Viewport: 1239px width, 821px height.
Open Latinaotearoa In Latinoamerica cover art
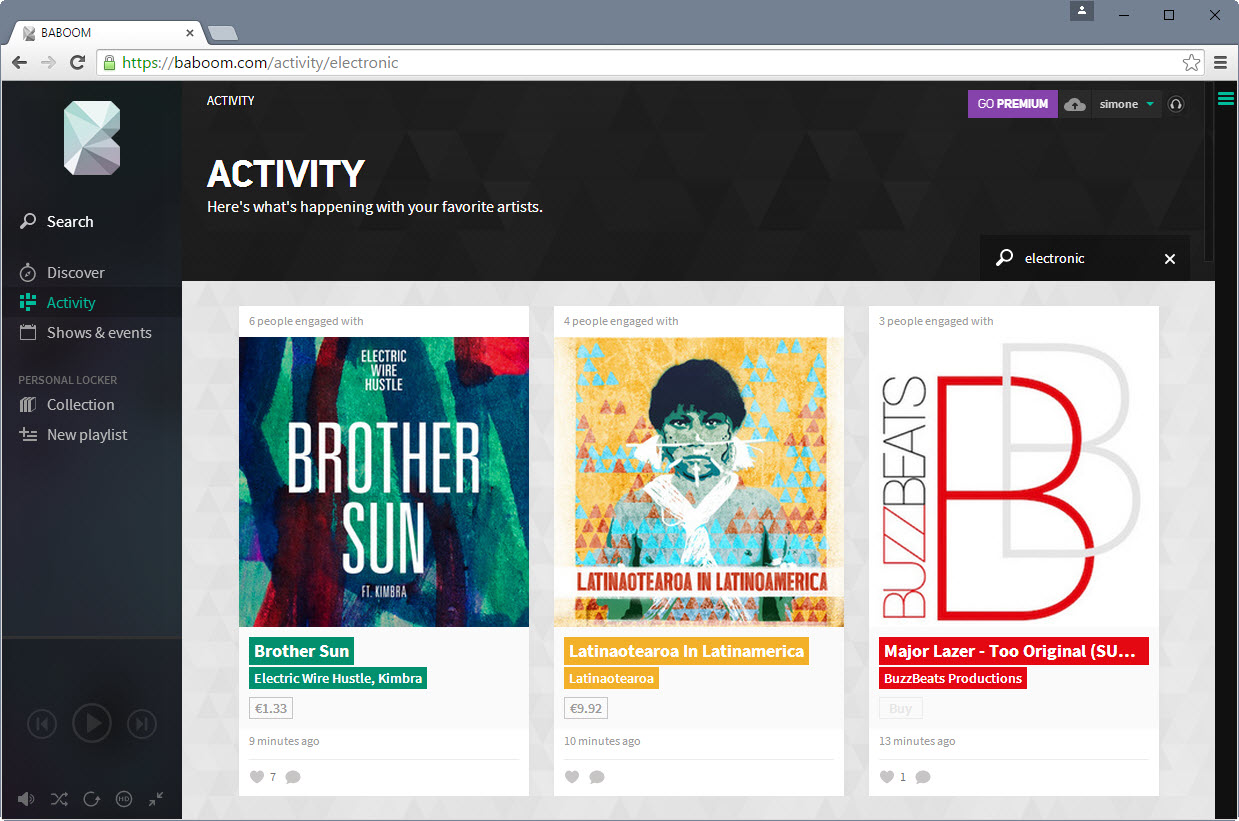pos(699,482)
